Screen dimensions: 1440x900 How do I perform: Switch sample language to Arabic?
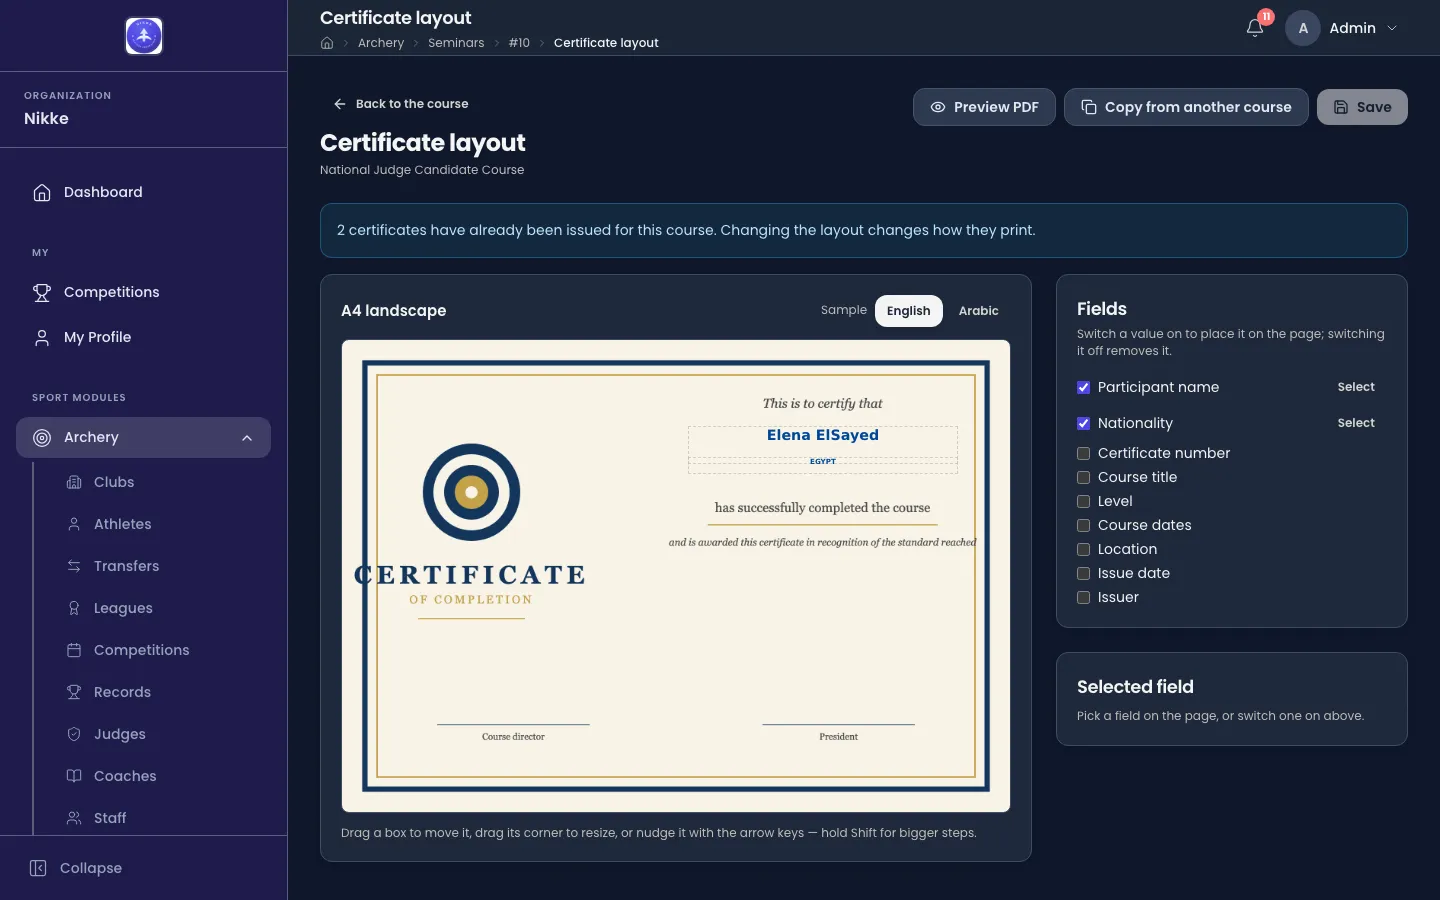pos(978,311)
